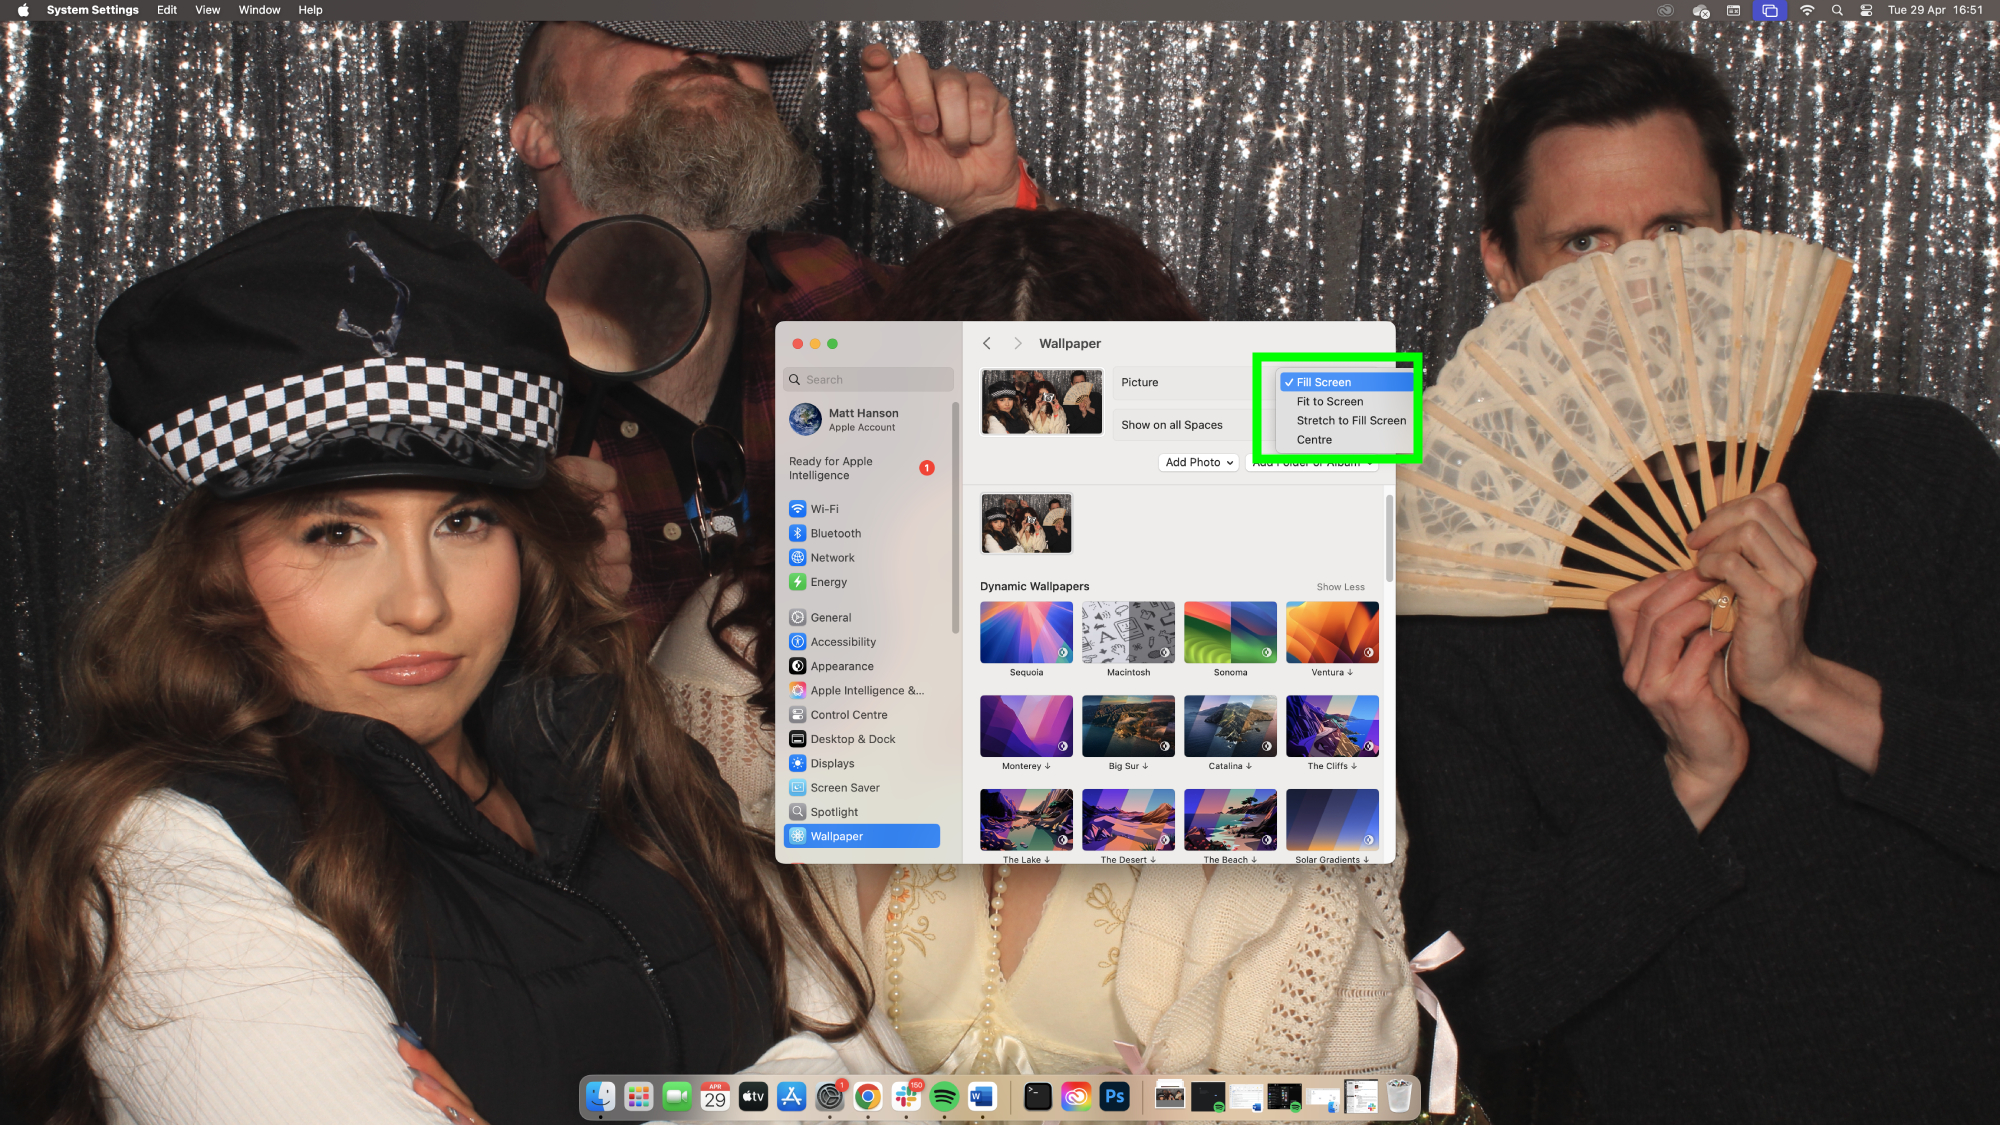This screenshot has height=1125, width=2000.
Task: Select the Sonoma dynamic wallpaper
Action: tap(1230, 633)
